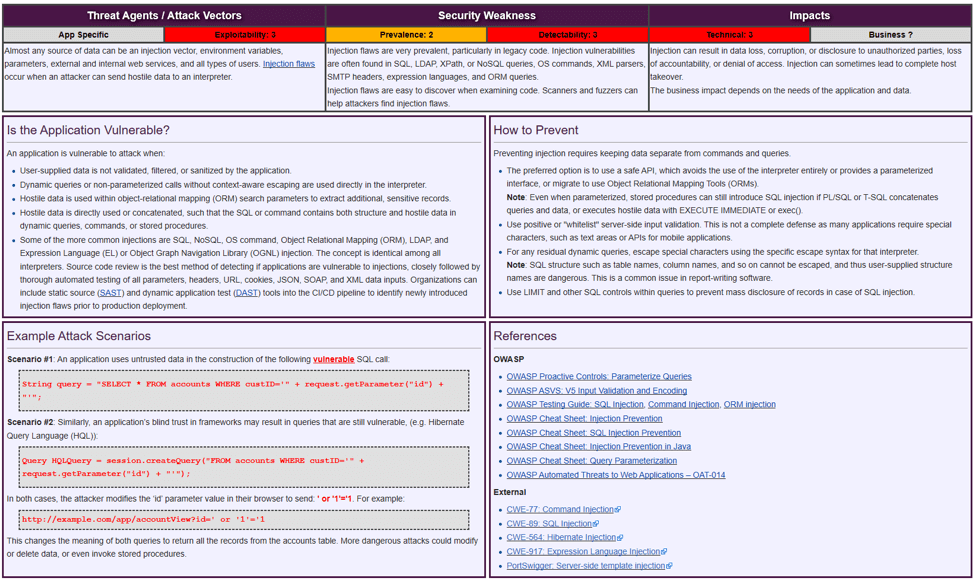Click the "References" heading
The height and width of the screenshot is (581, 974).
[525, 336]
